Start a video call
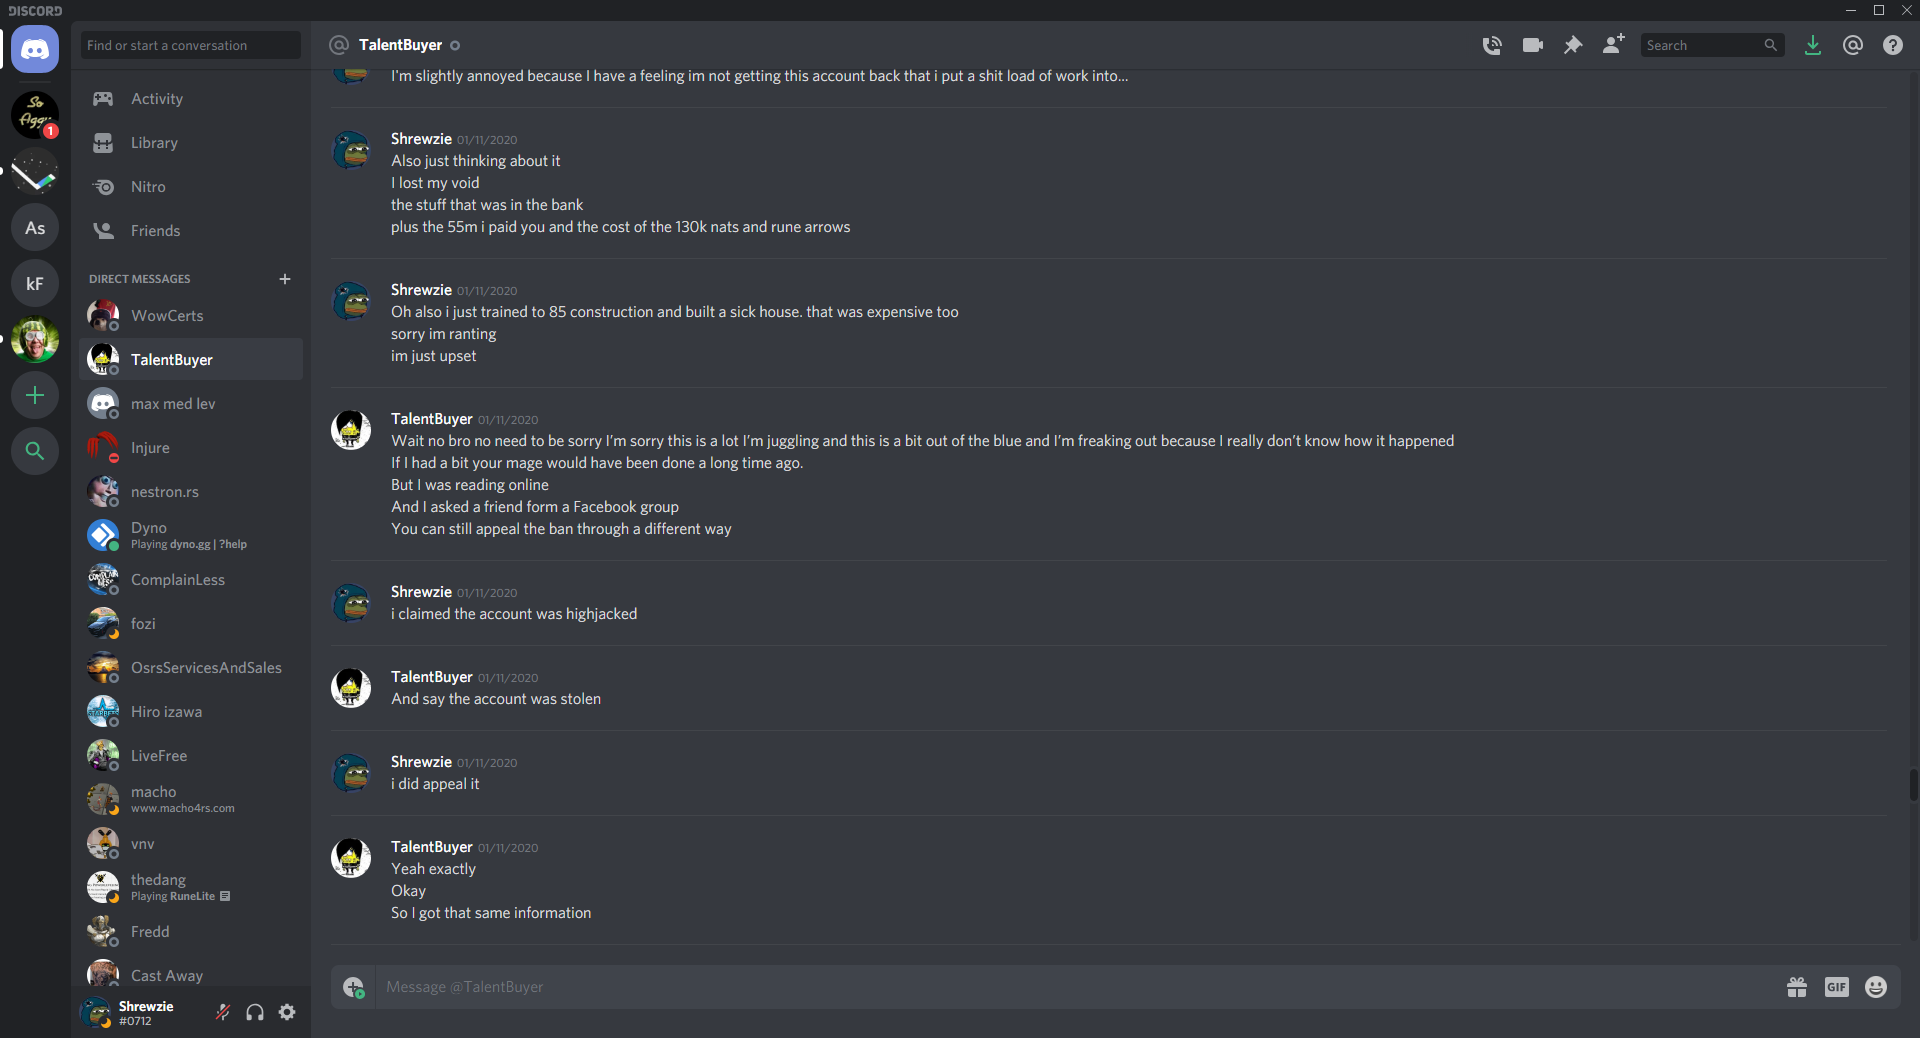 (1533, 45)
